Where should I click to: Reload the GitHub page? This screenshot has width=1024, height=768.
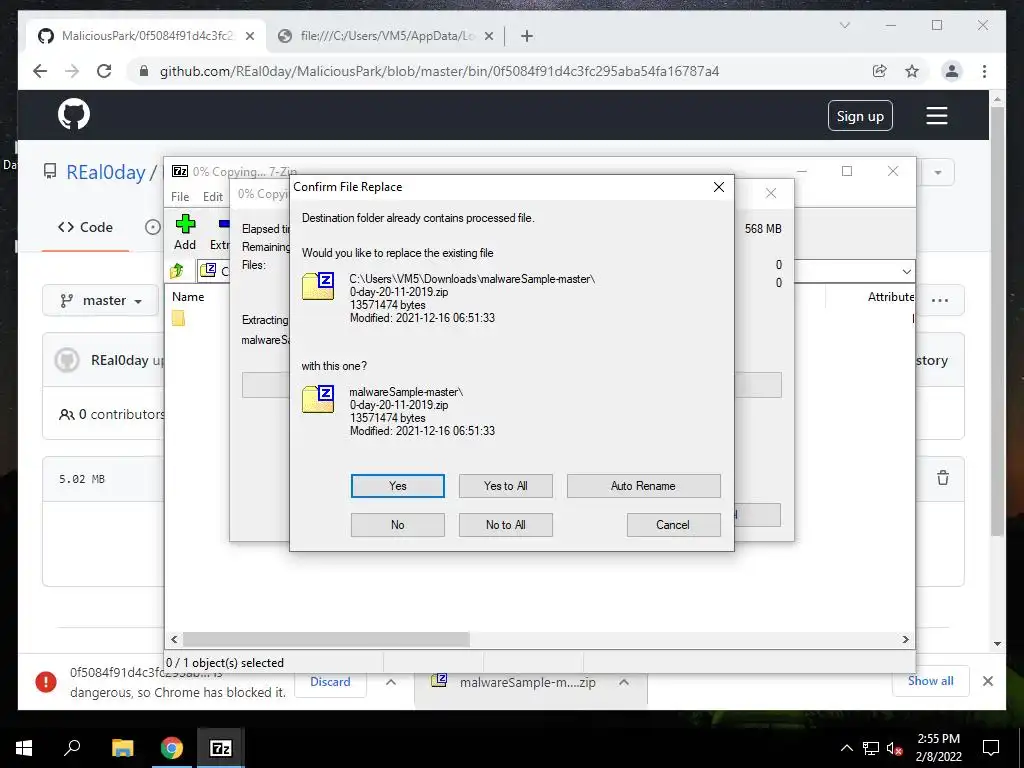[104, 71]
